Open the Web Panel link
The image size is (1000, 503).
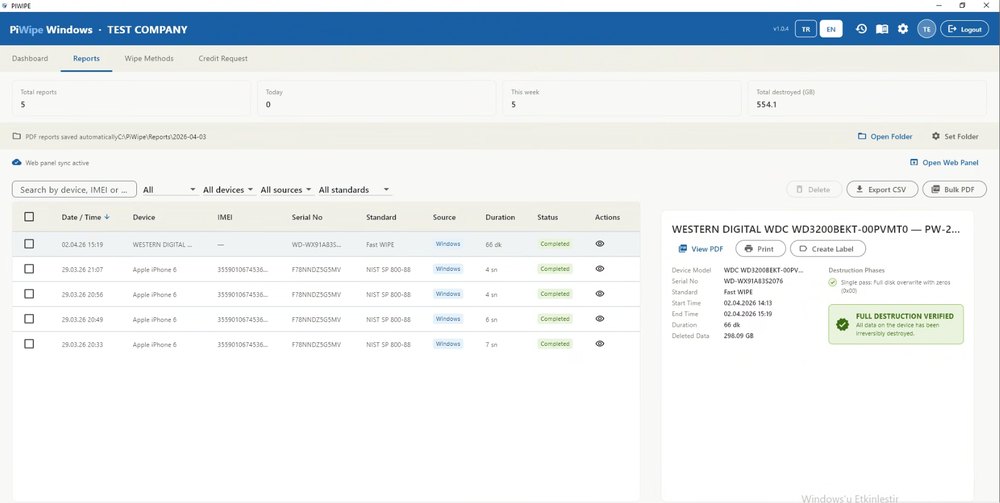[x=944, y=163]
